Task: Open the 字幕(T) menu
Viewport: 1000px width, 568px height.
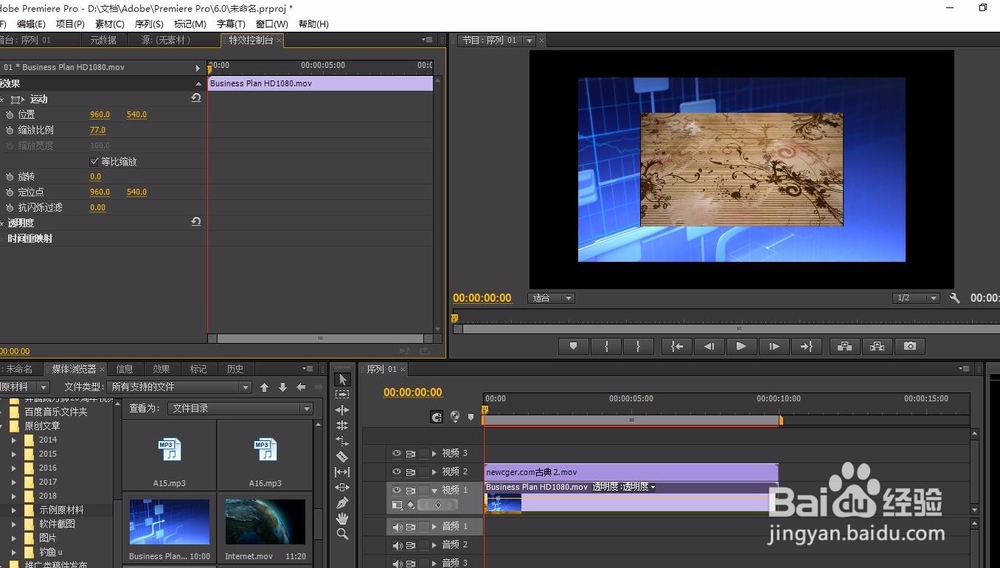Action: coord(231,24)
